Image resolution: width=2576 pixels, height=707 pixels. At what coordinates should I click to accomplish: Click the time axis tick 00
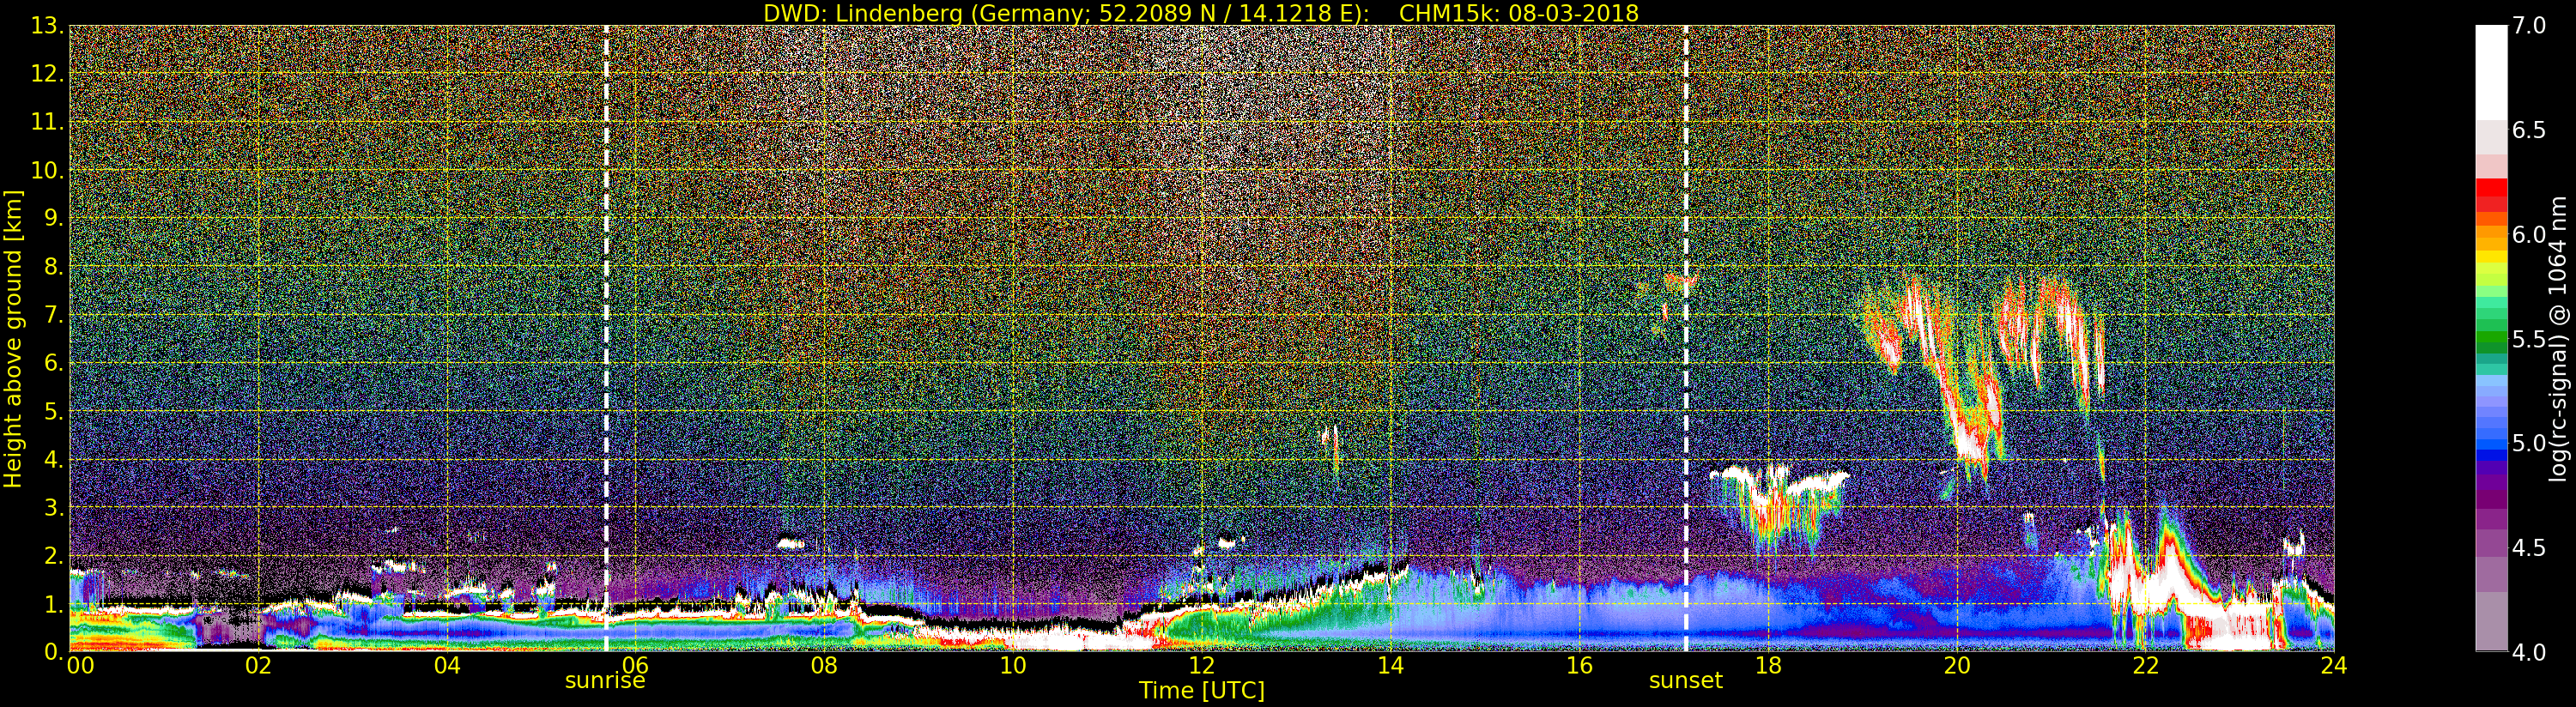click(x=80, y=665)
